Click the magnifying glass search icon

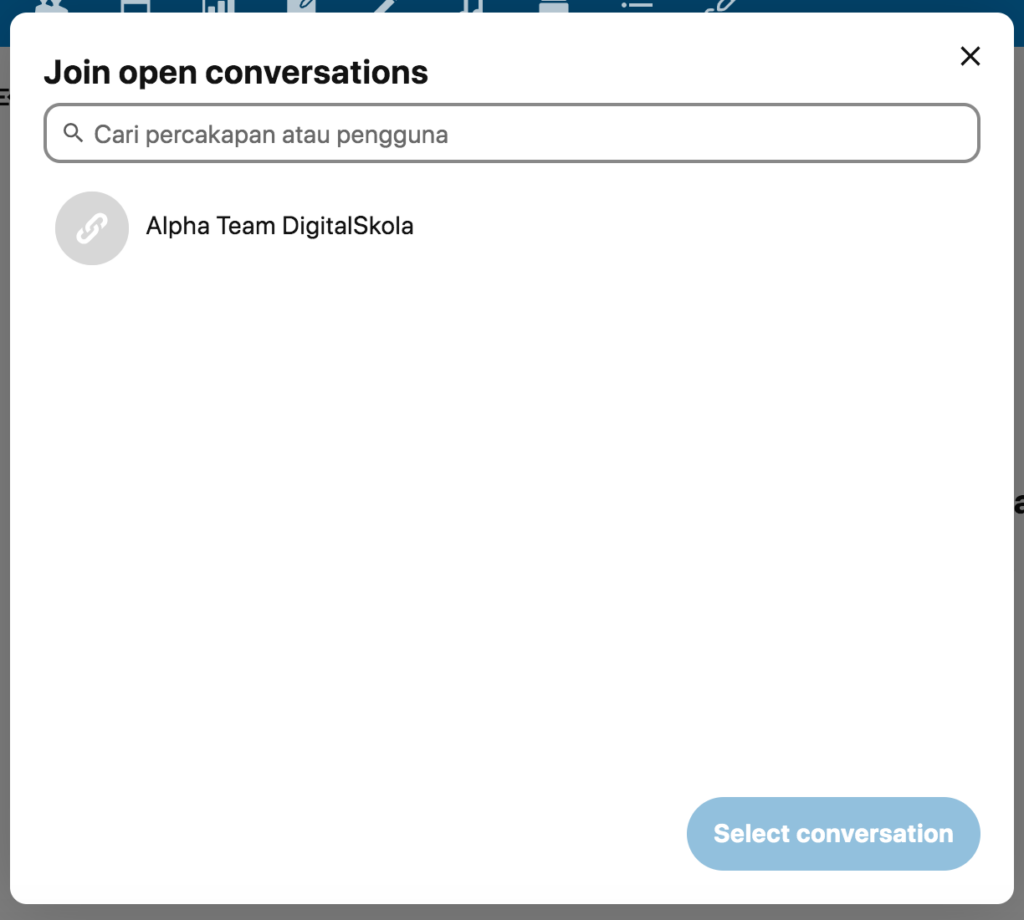click(72, 133)
